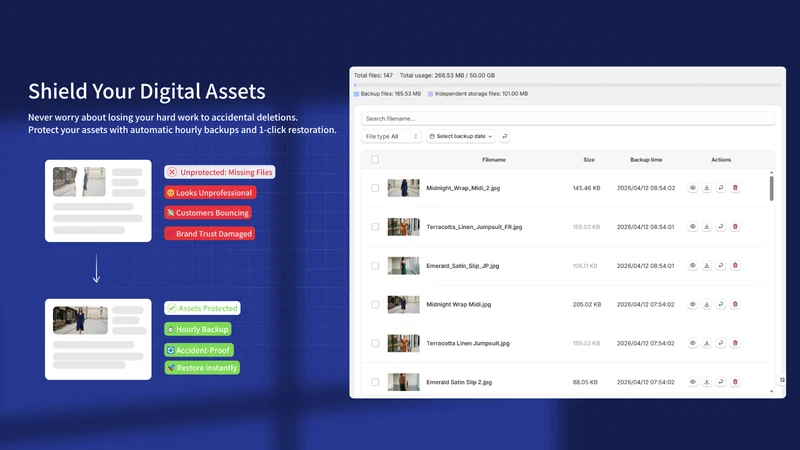Screen dimensions: 800x450
Task: Click the table's vertical scrollbar thumb
Action: [771, 189]
